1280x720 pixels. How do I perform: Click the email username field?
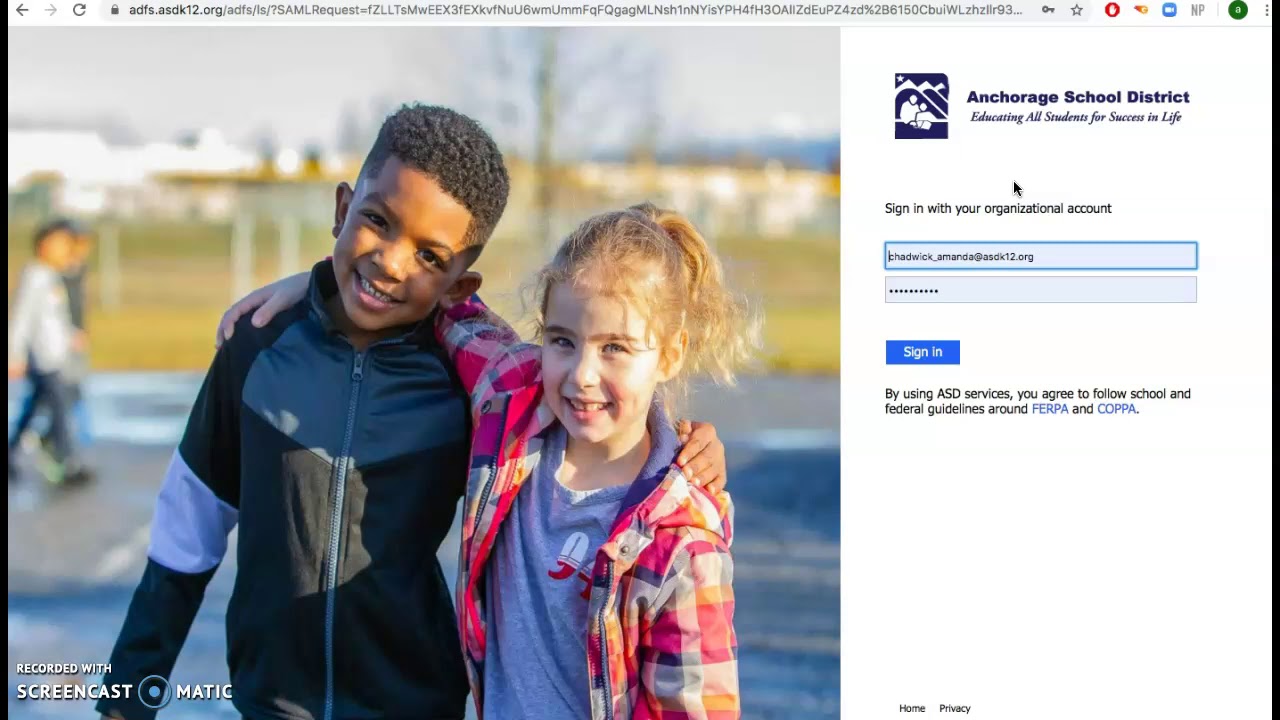[x=1040, y=256]
